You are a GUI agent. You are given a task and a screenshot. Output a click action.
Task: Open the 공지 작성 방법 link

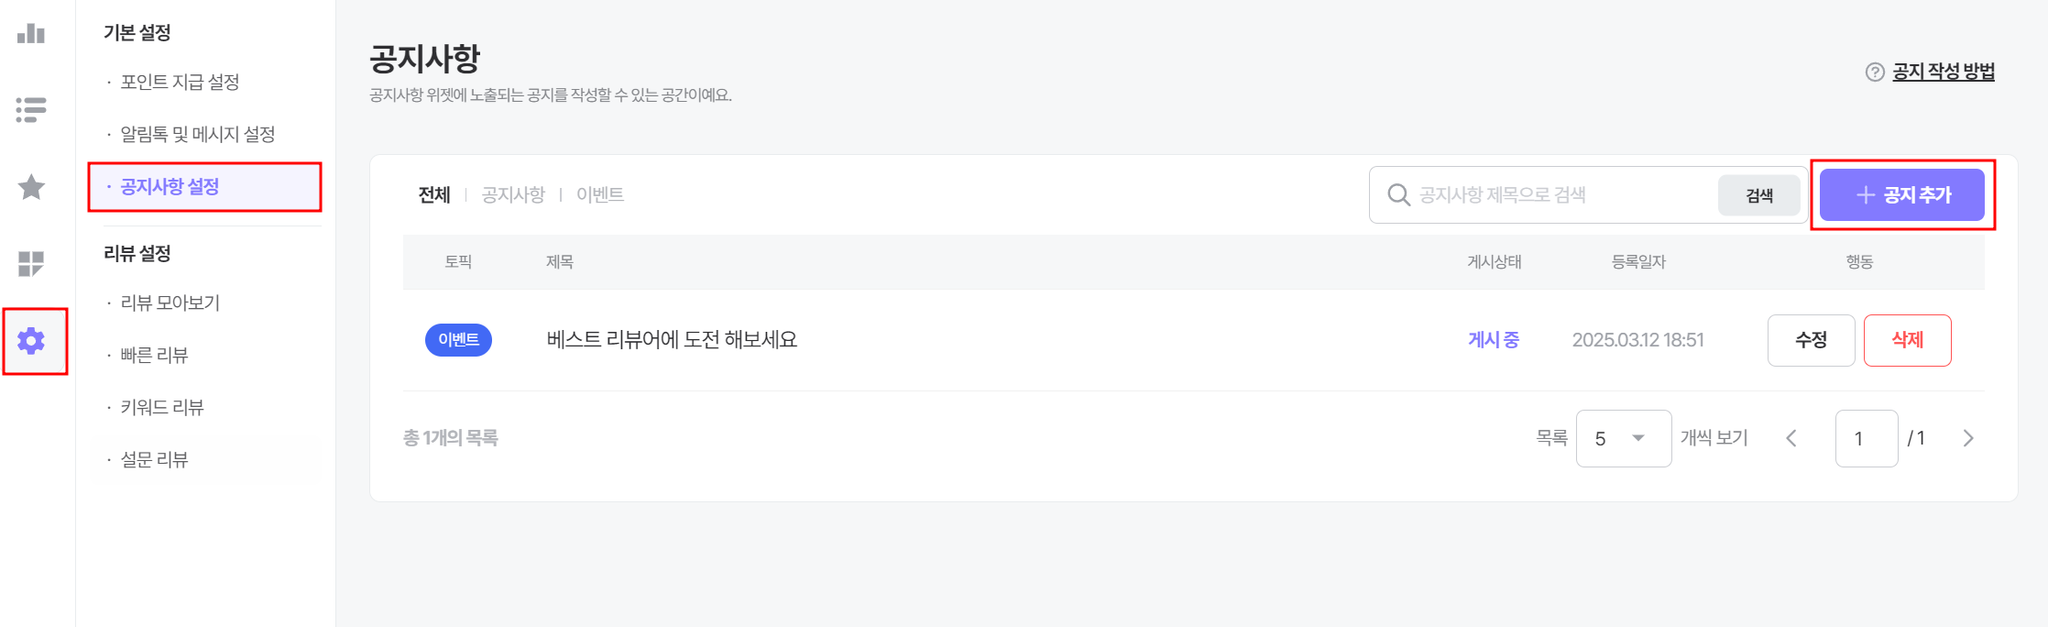point(1943,72)
